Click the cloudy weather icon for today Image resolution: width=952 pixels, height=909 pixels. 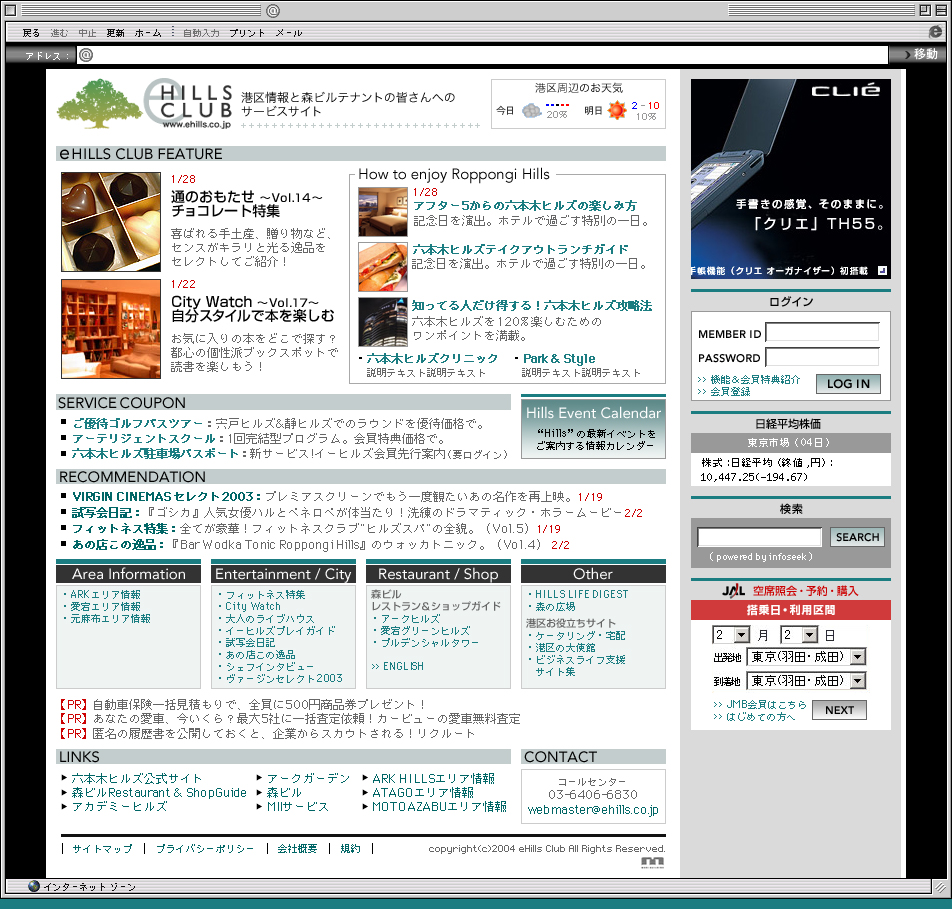pos(531,111)
